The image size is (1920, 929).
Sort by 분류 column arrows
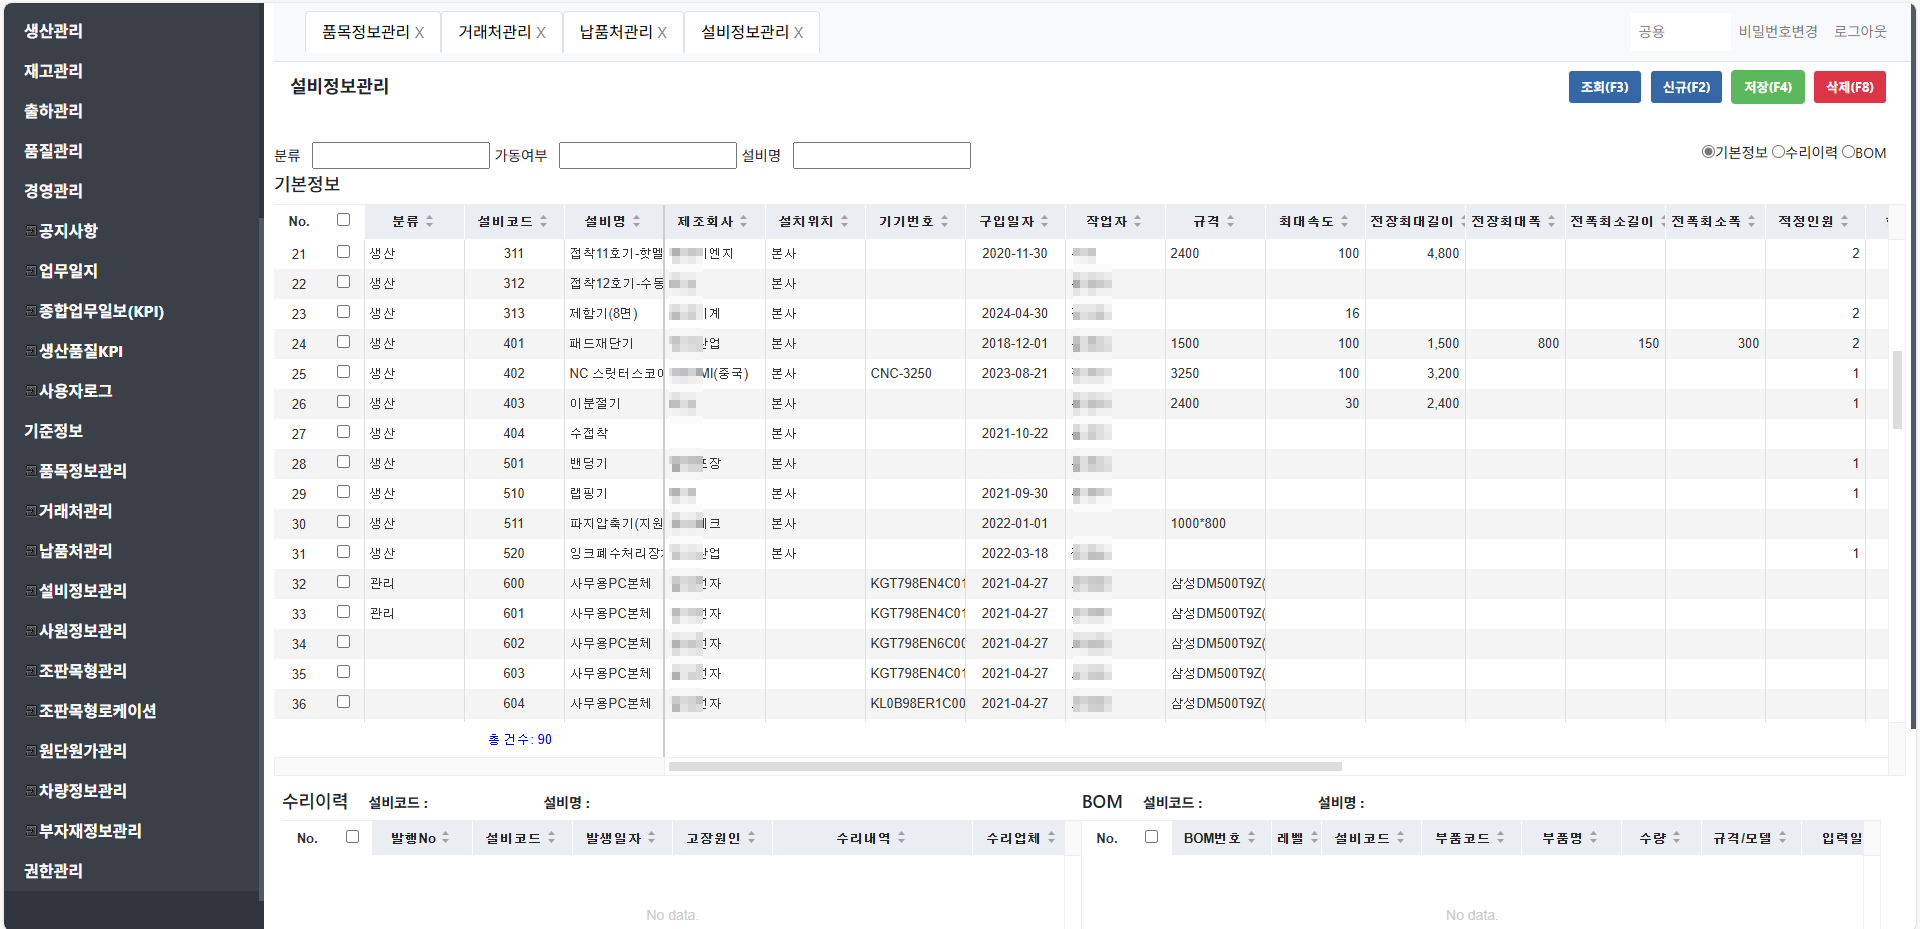click(430, 221)
